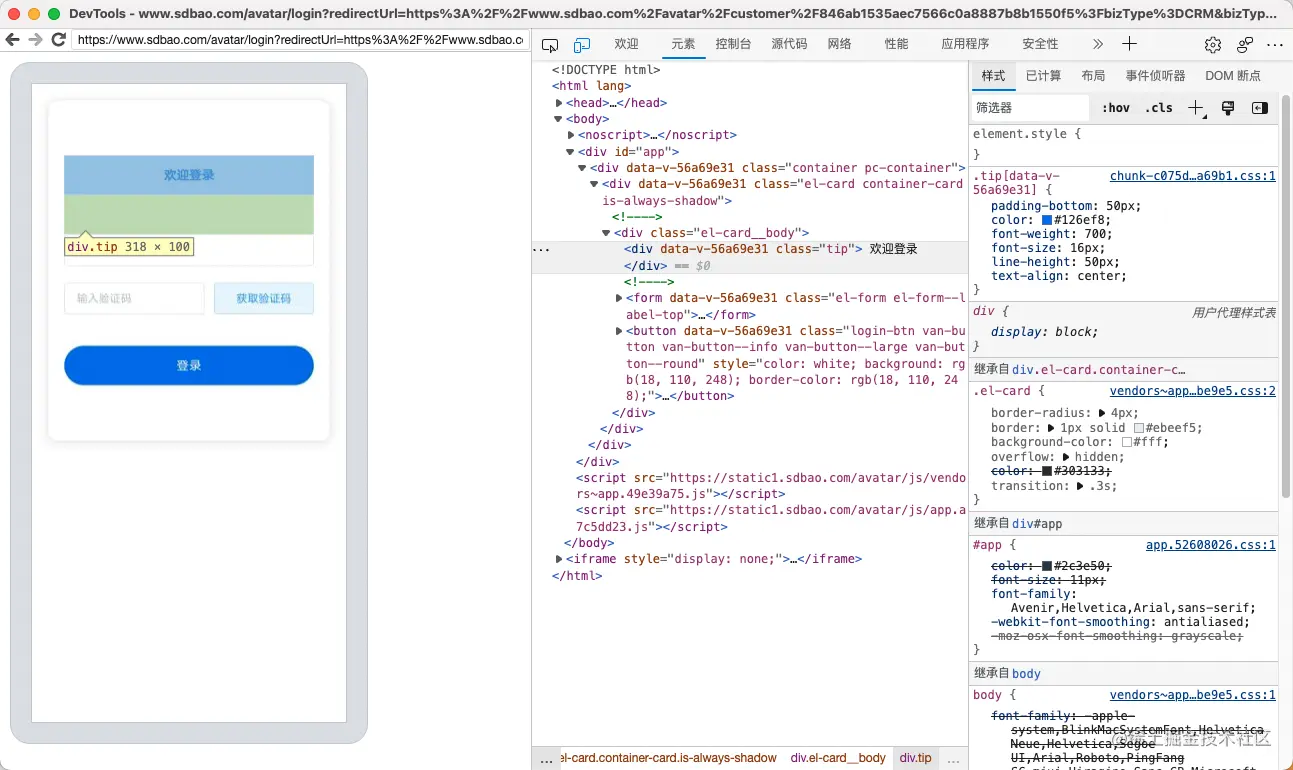
Task: Add a new tool with the plus icon
Action: pyautogui.click(x=1129, y=44)
